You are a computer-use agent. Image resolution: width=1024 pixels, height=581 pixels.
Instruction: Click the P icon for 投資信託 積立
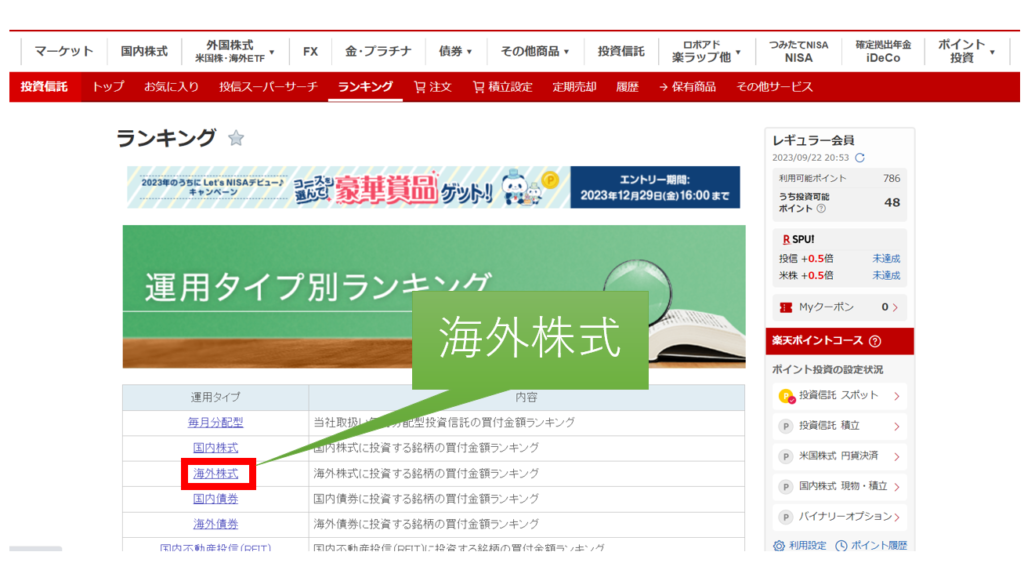786,426
